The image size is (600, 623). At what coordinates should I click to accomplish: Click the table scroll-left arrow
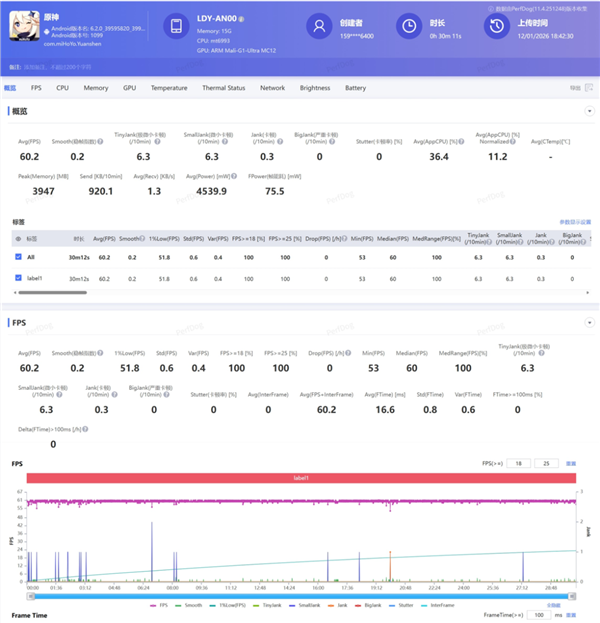click(15, 292)
